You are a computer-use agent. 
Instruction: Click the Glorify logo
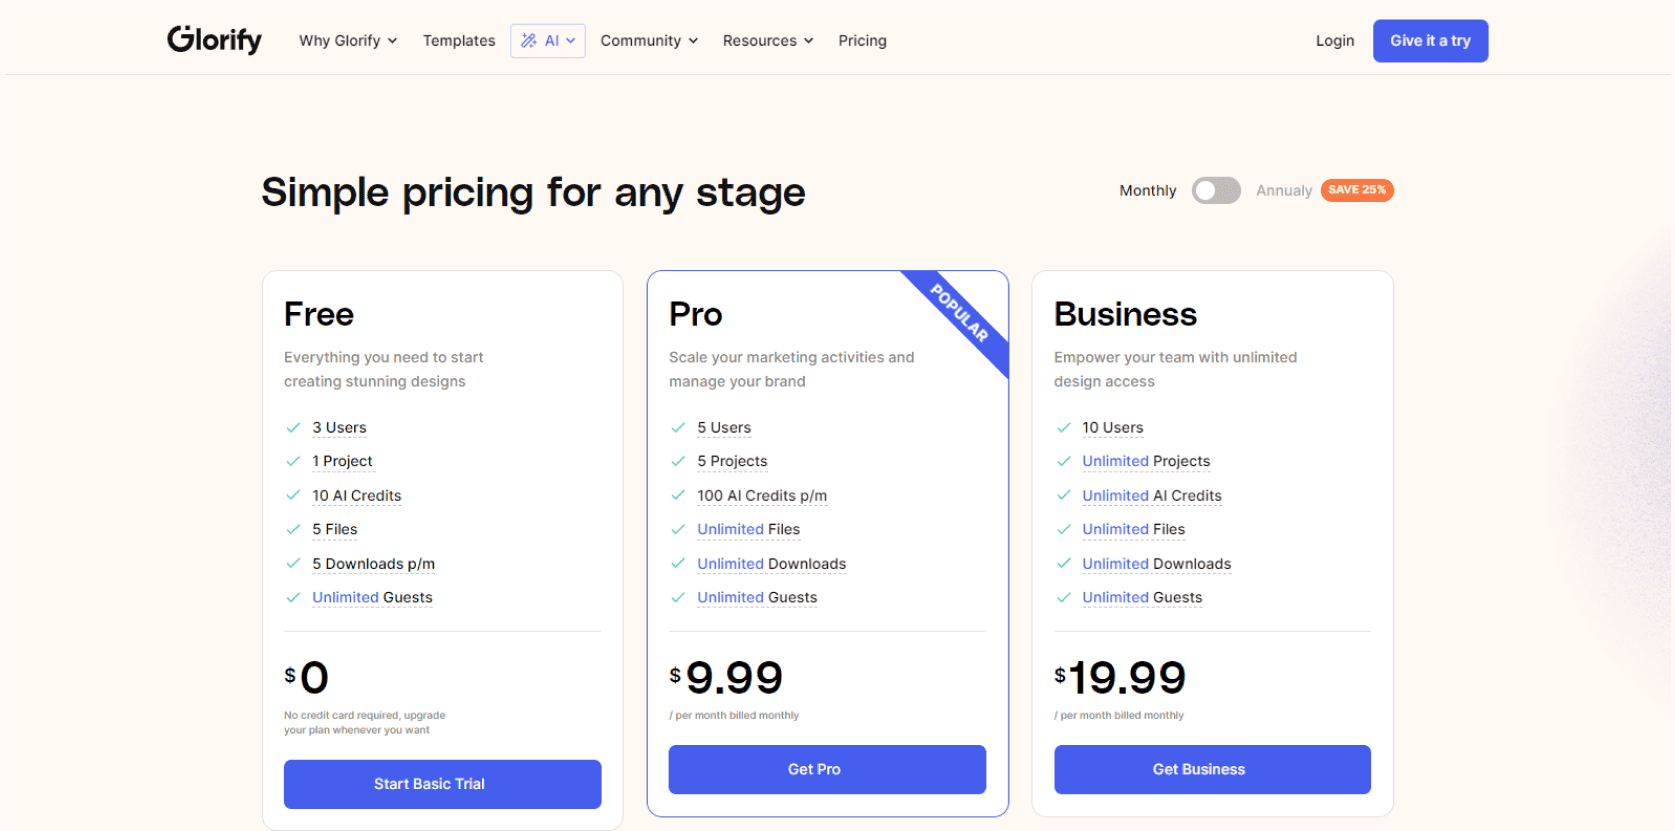click(x=214, y=40)
